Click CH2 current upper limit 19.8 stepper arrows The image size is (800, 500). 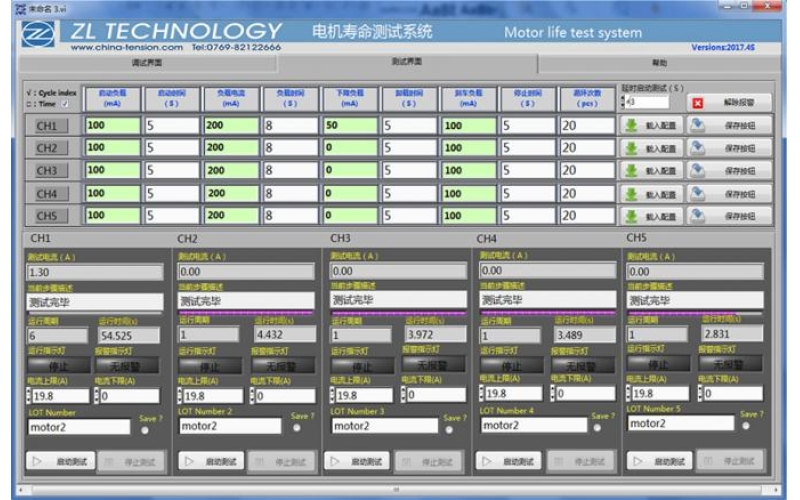180,395
